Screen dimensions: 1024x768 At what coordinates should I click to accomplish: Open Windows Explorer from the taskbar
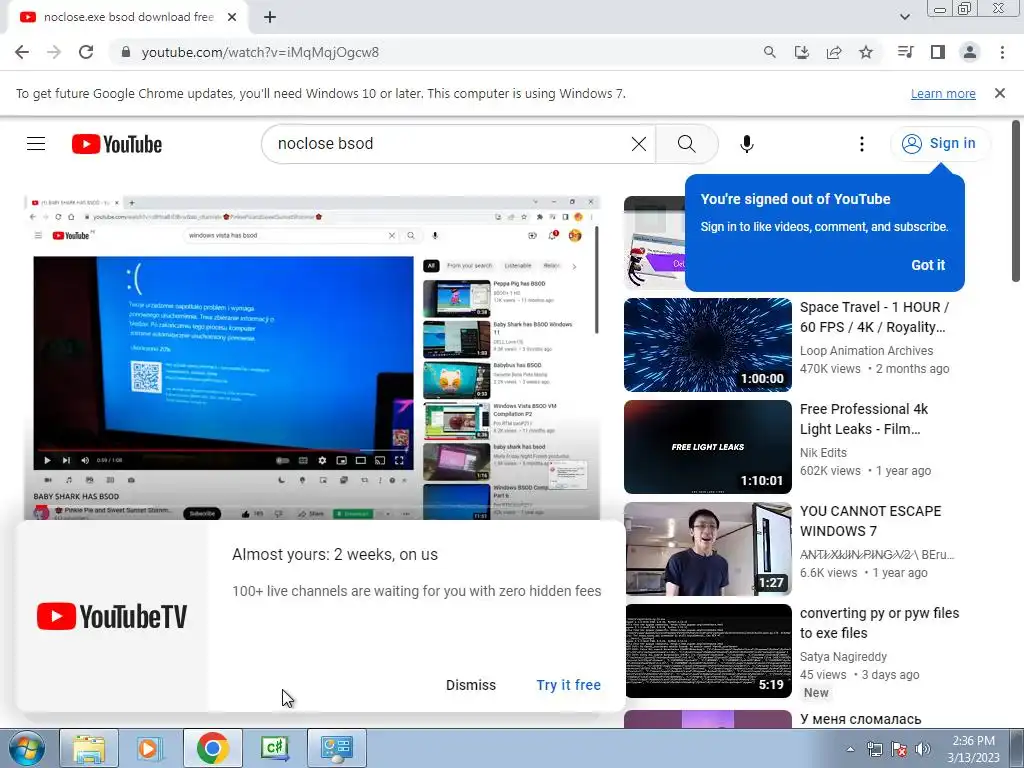(89, 748)
